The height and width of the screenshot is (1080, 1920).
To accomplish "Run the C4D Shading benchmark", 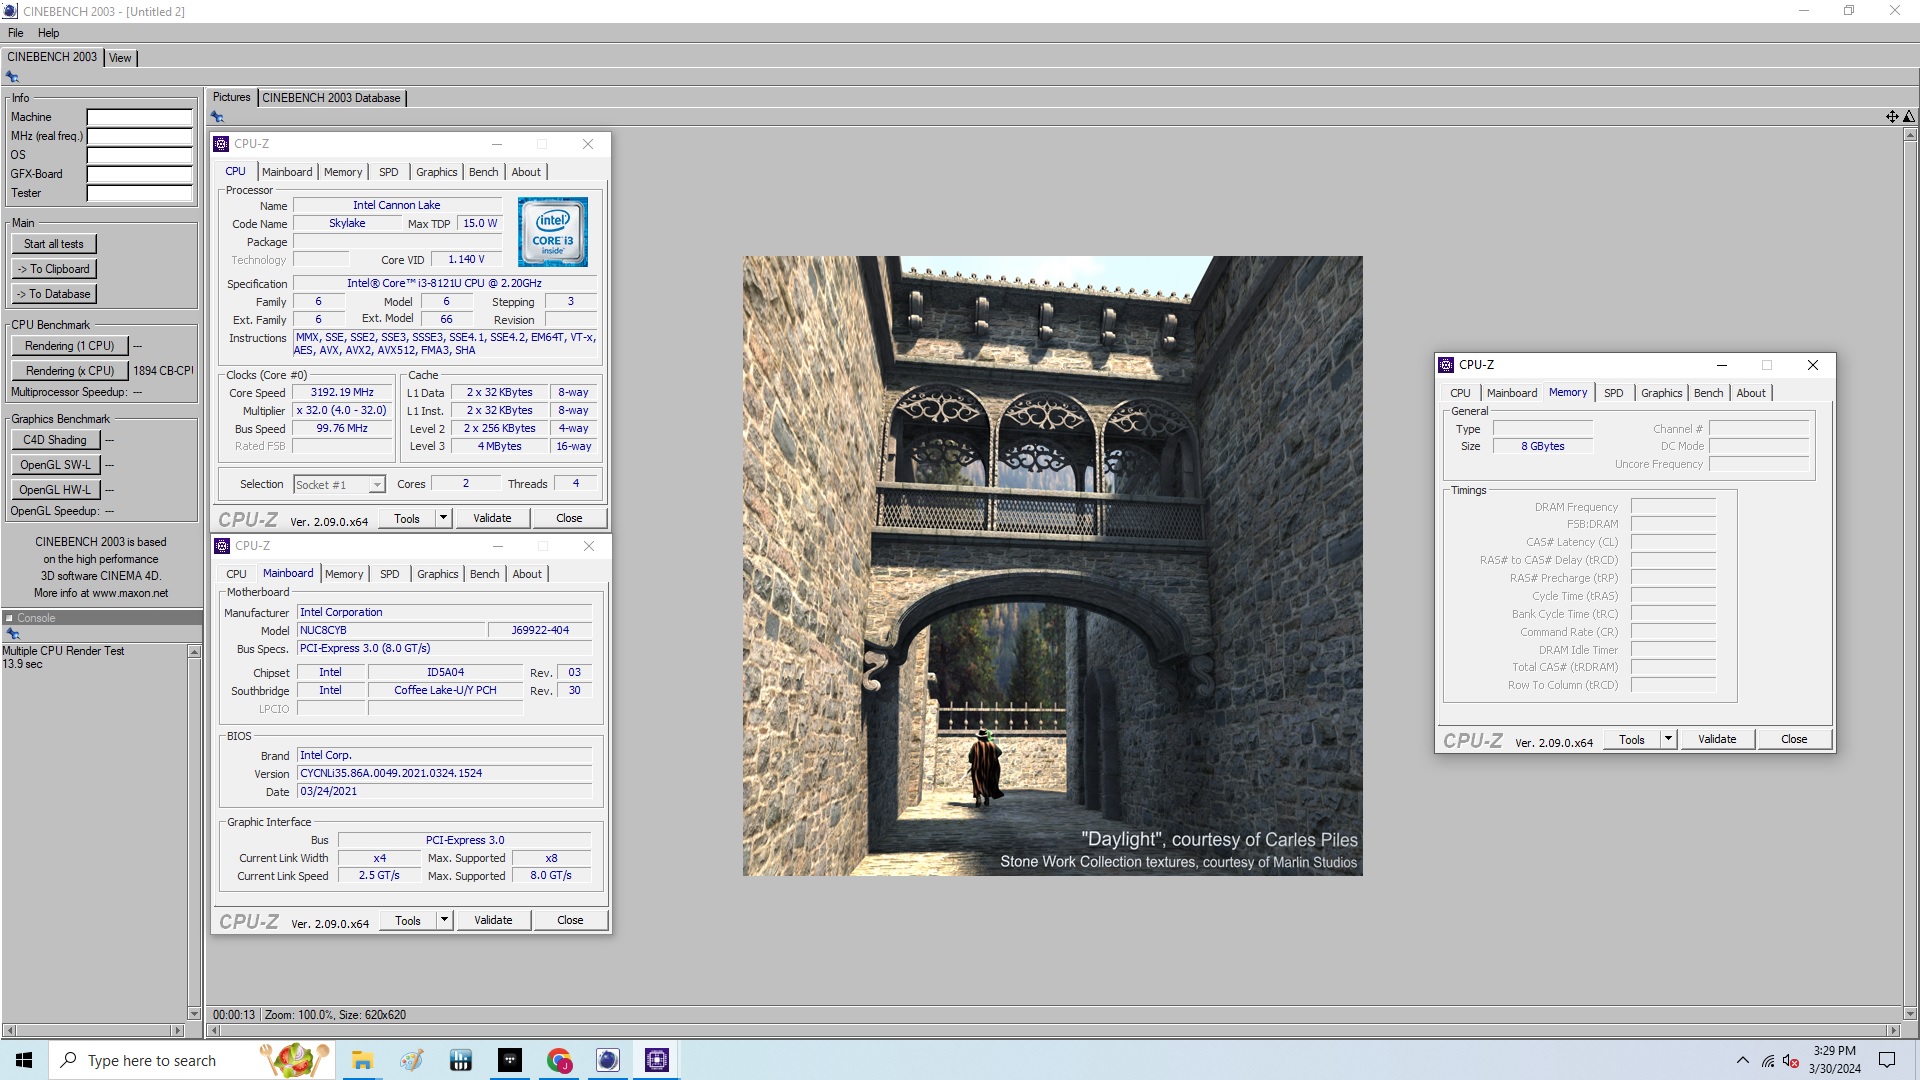I will [x=55, y=440].
